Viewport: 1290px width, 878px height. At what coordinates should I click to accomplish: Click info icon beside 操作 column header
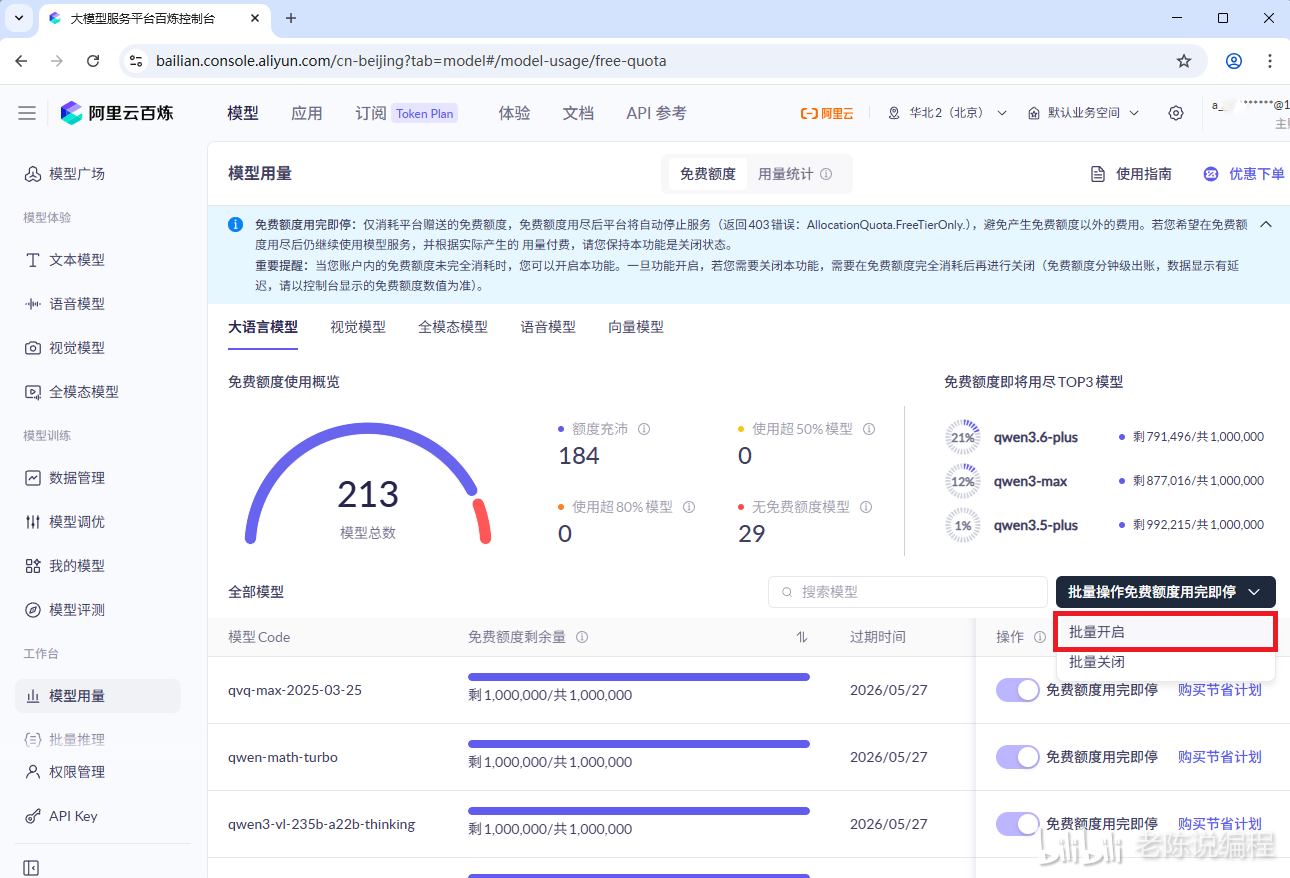(x=1040, y=637)
